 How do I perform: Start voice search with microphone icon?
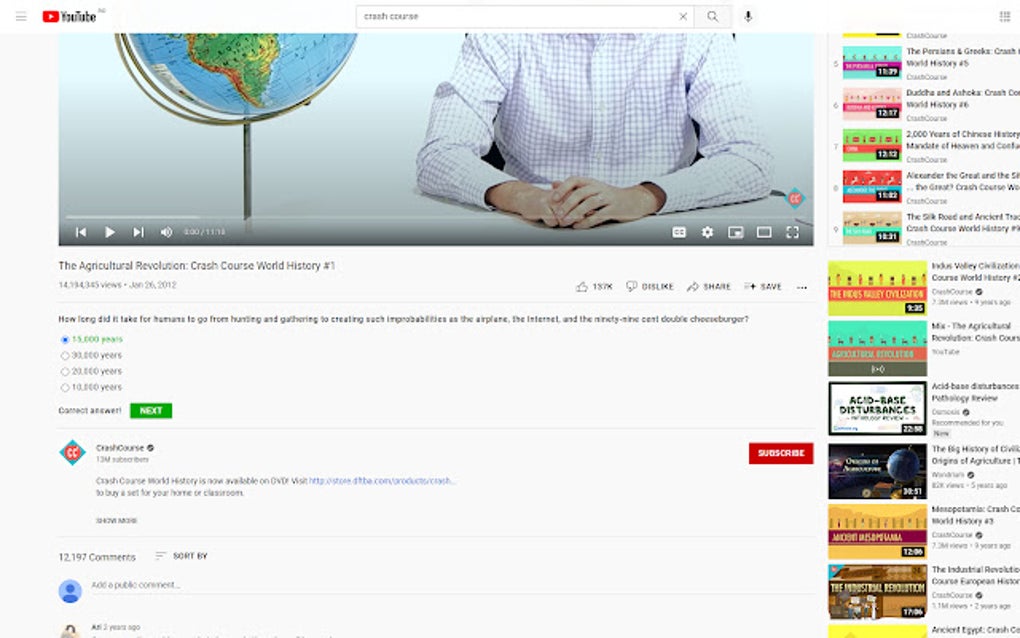click(748, 16)
